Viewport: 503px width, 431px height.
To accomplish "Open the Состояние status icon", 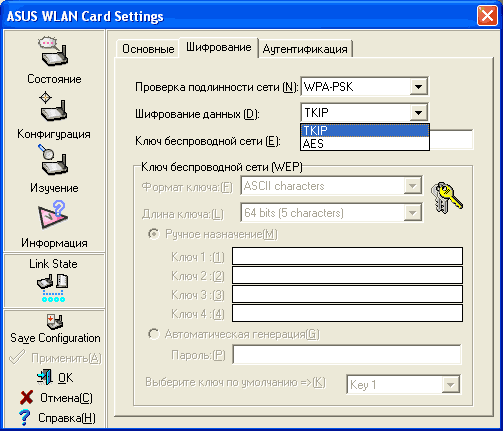I will [x=54, y=52].
